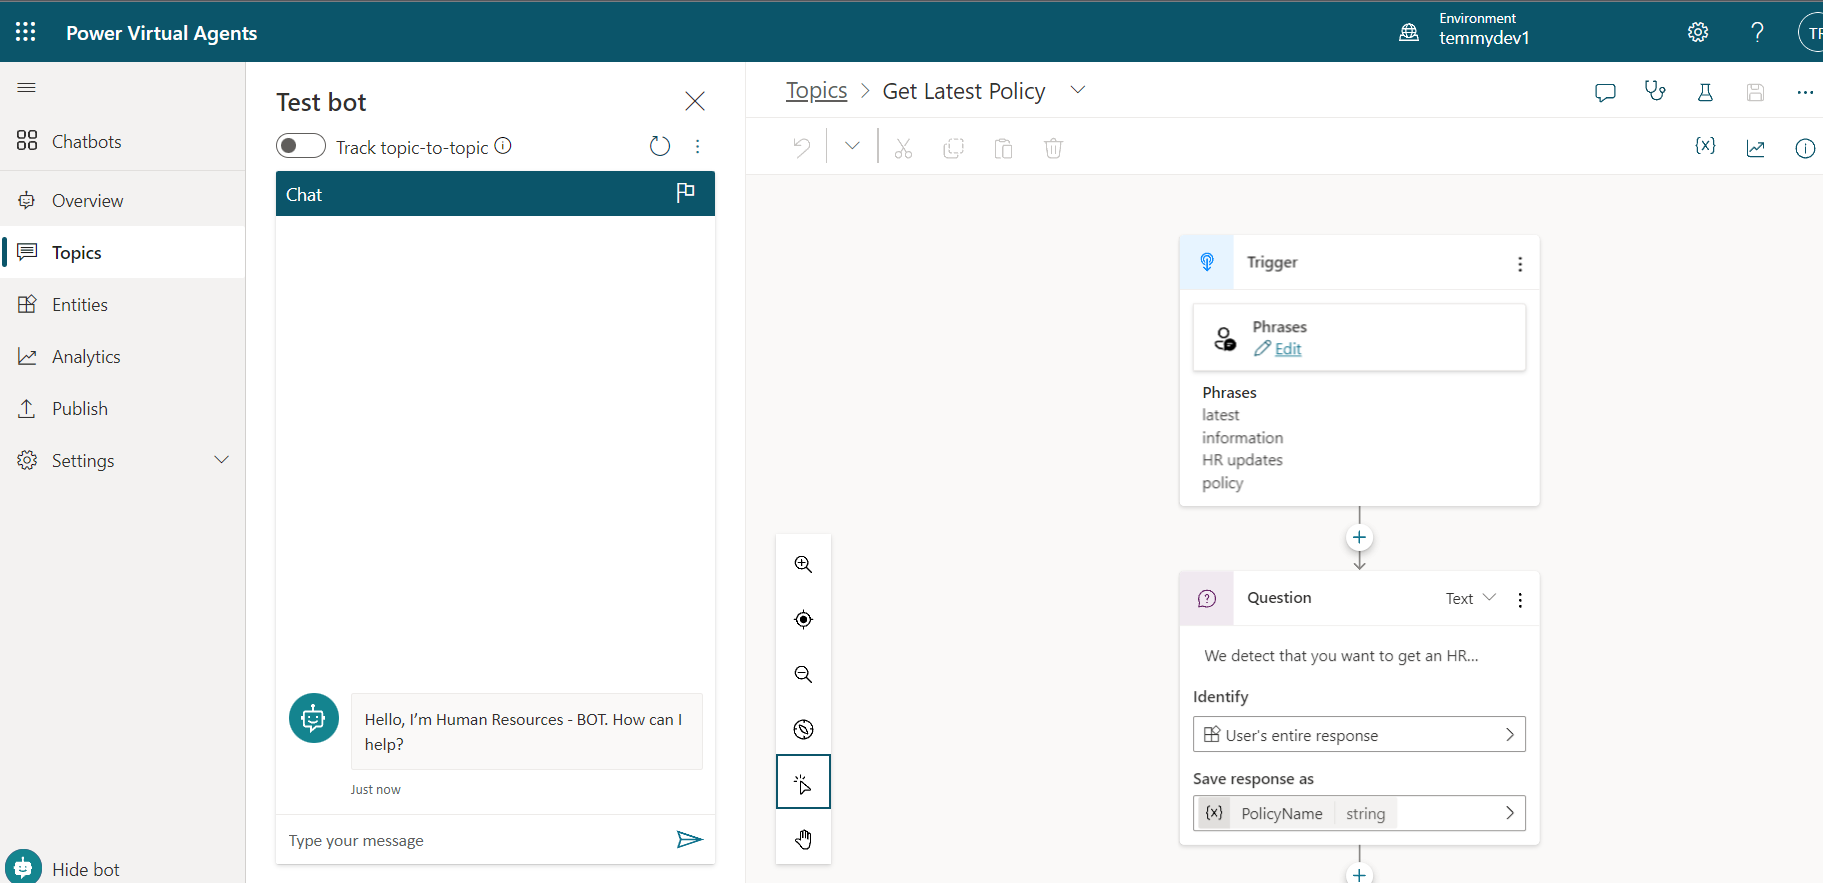This screenshot has height=883, width=1823.
Task: Click Hide bot button
Action: point(62,868)
